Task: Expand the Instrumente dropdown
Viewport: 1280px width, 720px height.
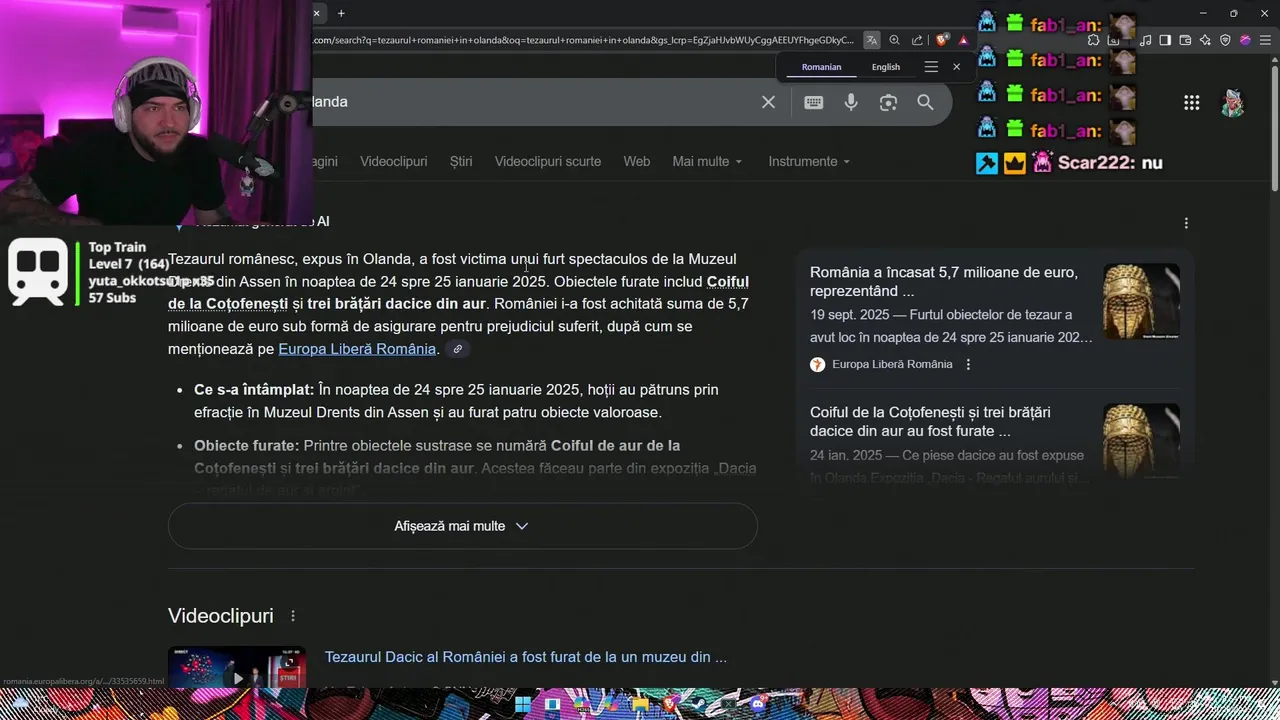Action: pos(809,161)
